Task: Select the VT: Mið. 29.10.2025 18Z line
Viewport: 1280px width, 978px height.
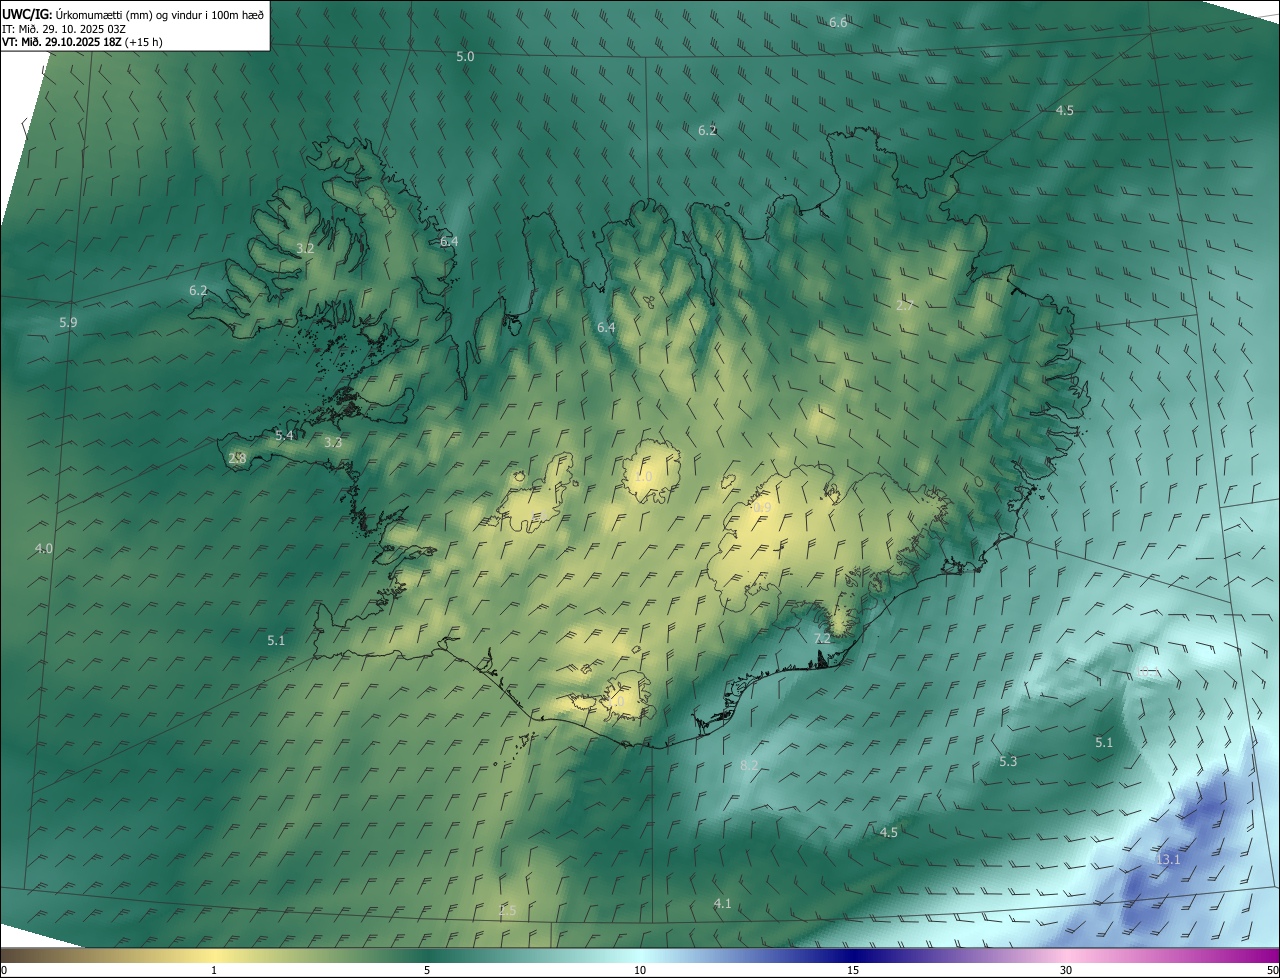Action: point(82,42)
